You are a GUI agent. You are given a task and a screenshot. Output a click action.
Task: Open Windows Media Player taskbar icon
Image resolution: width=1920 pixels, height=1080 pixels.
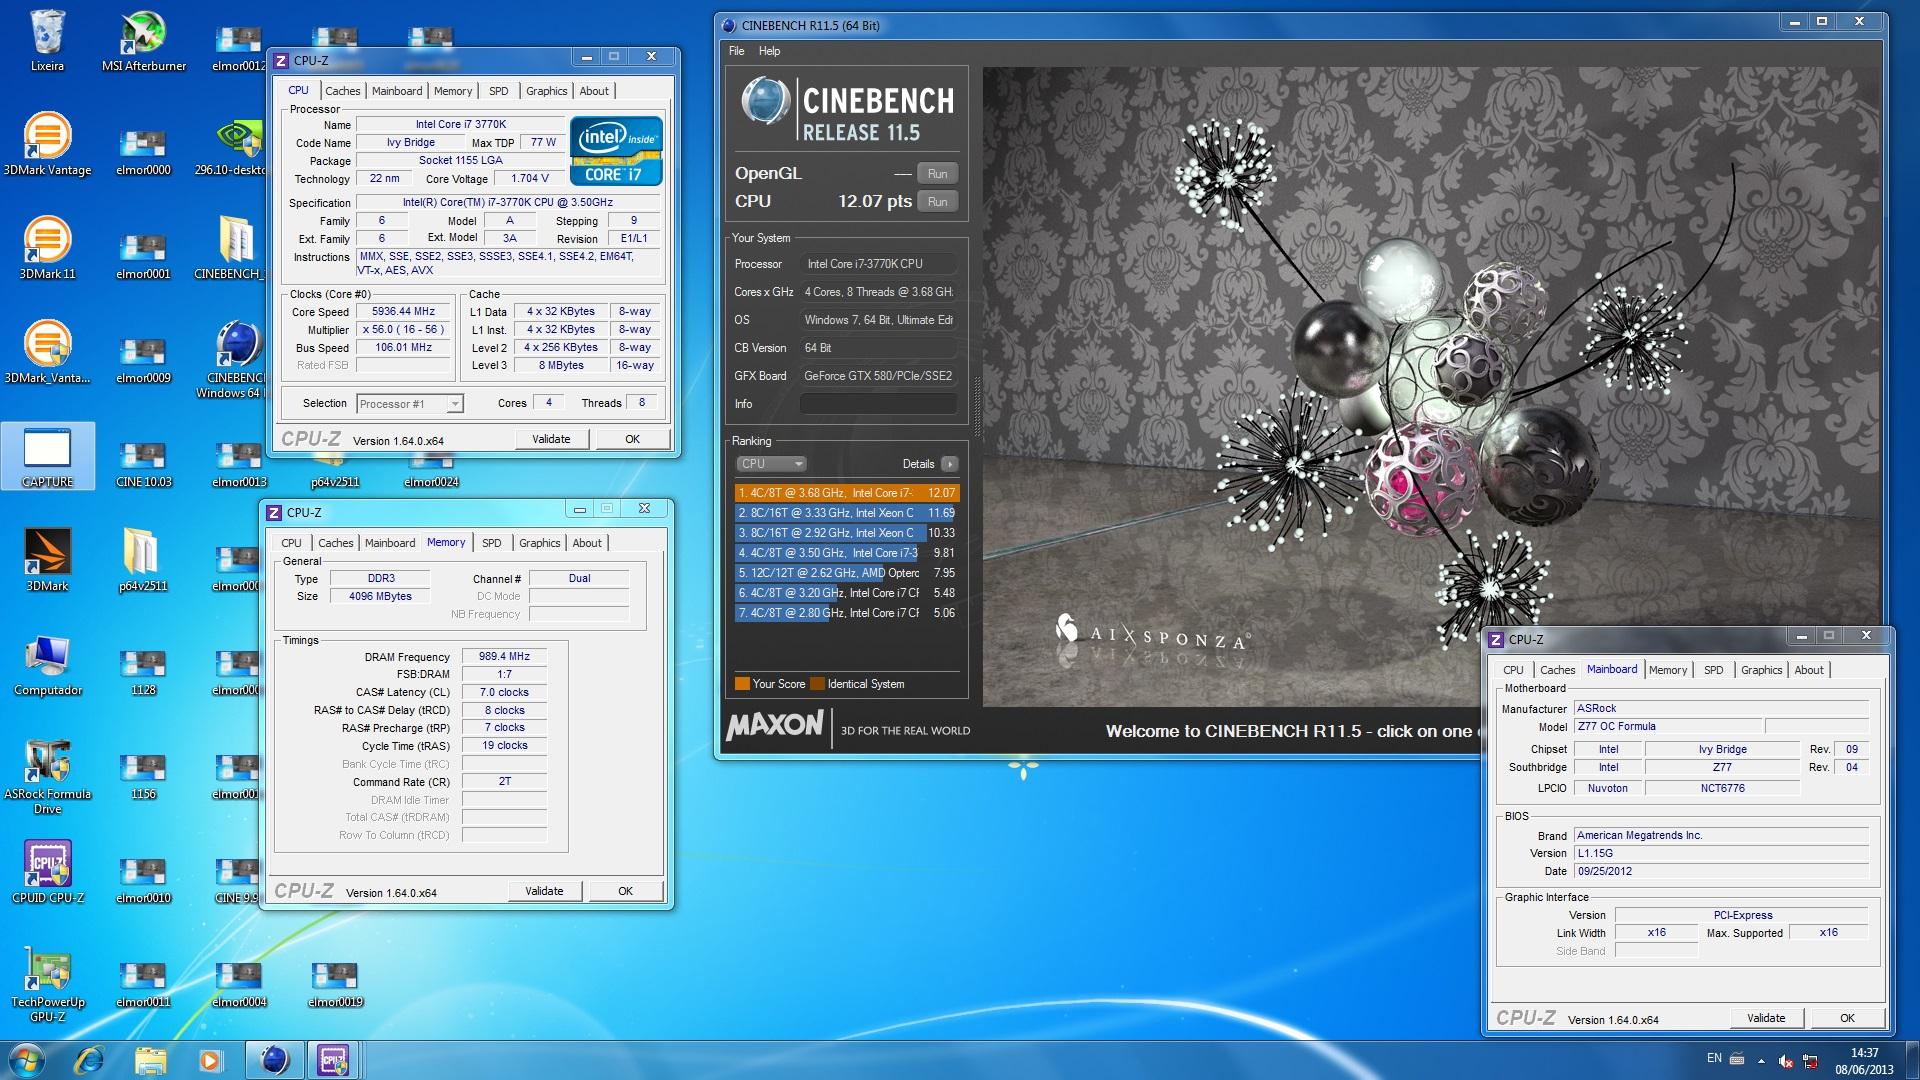click(x=210, y=1060)
